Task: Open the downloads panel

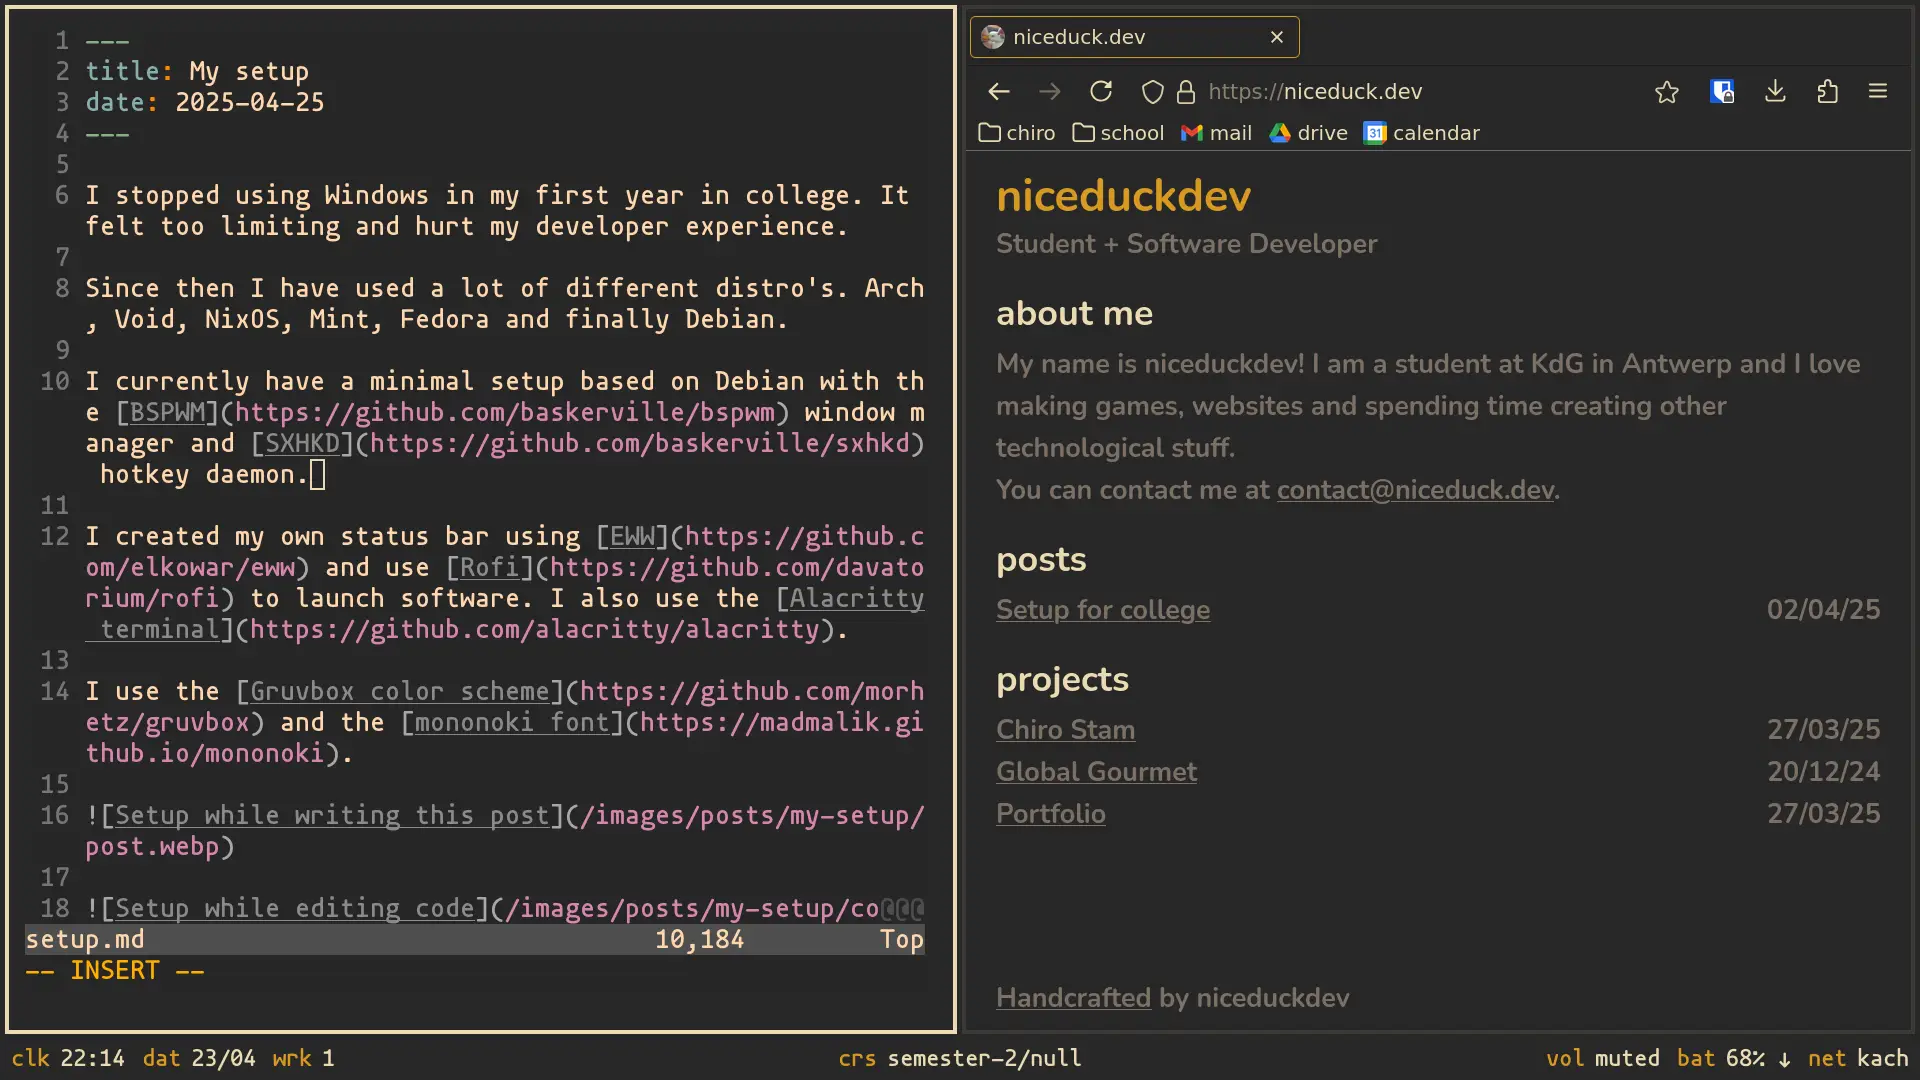Action: point(1775,91)
